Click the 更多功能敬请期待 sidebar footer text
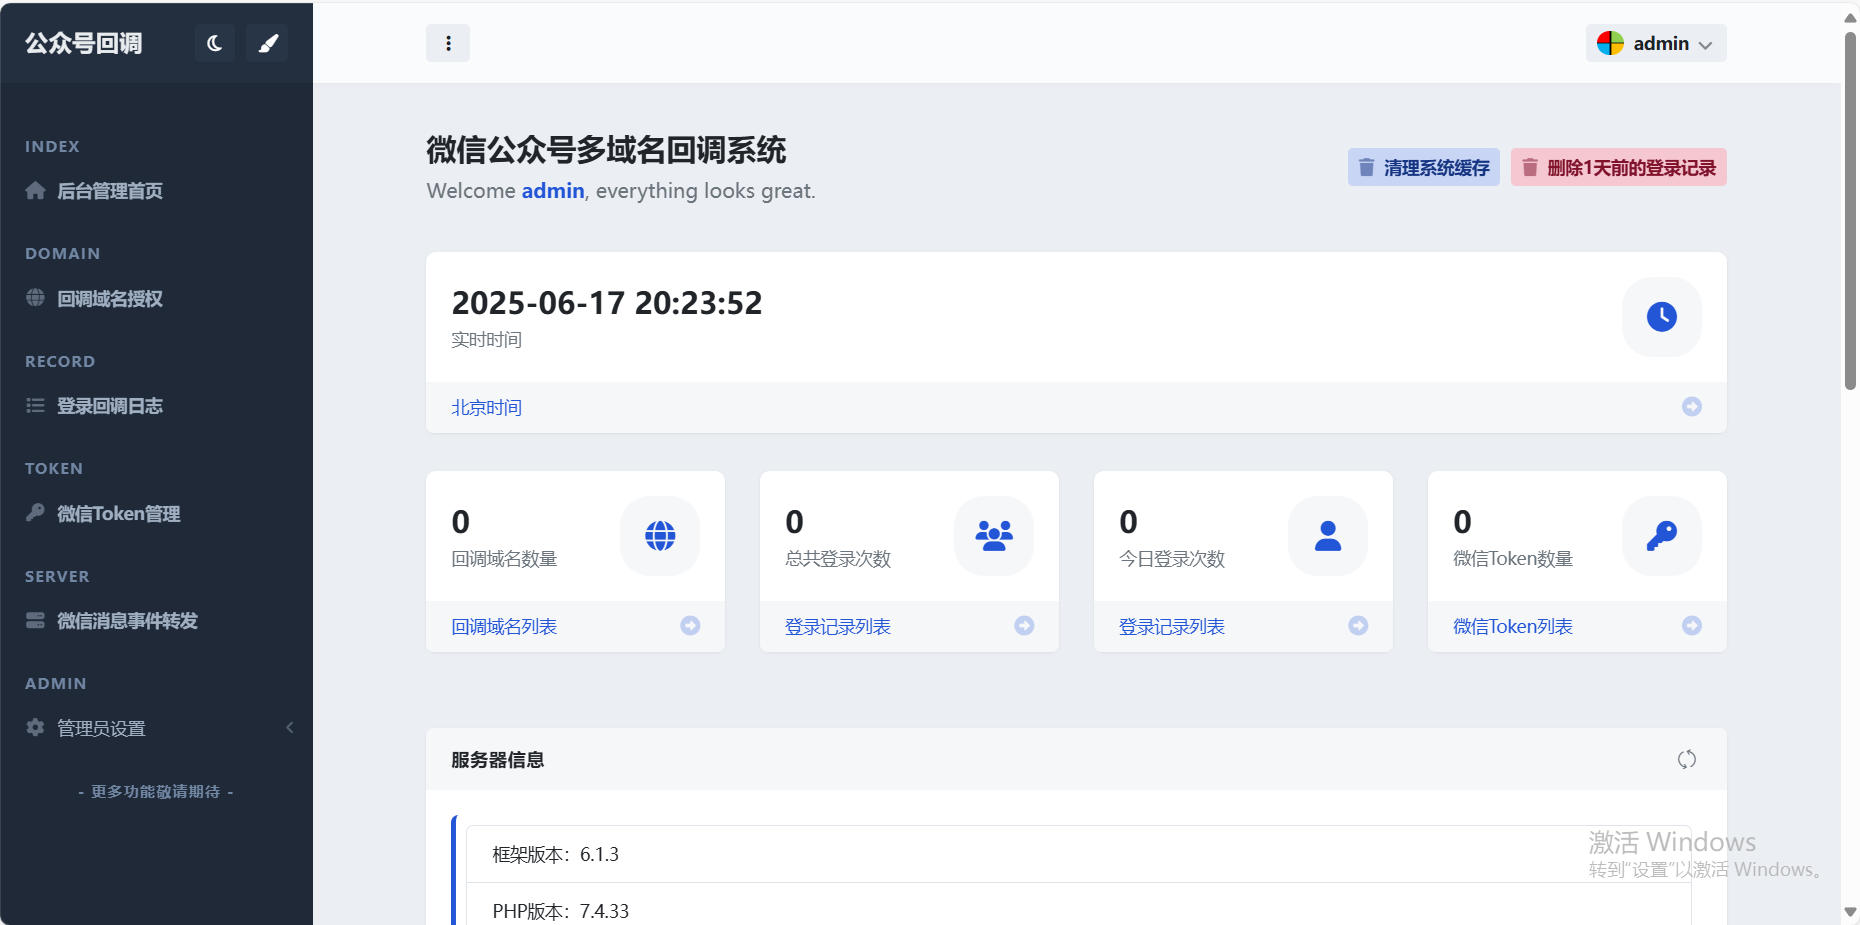The height and width of the screenshot is (925, 1860). pyautogui.click(x=156, y=791)
